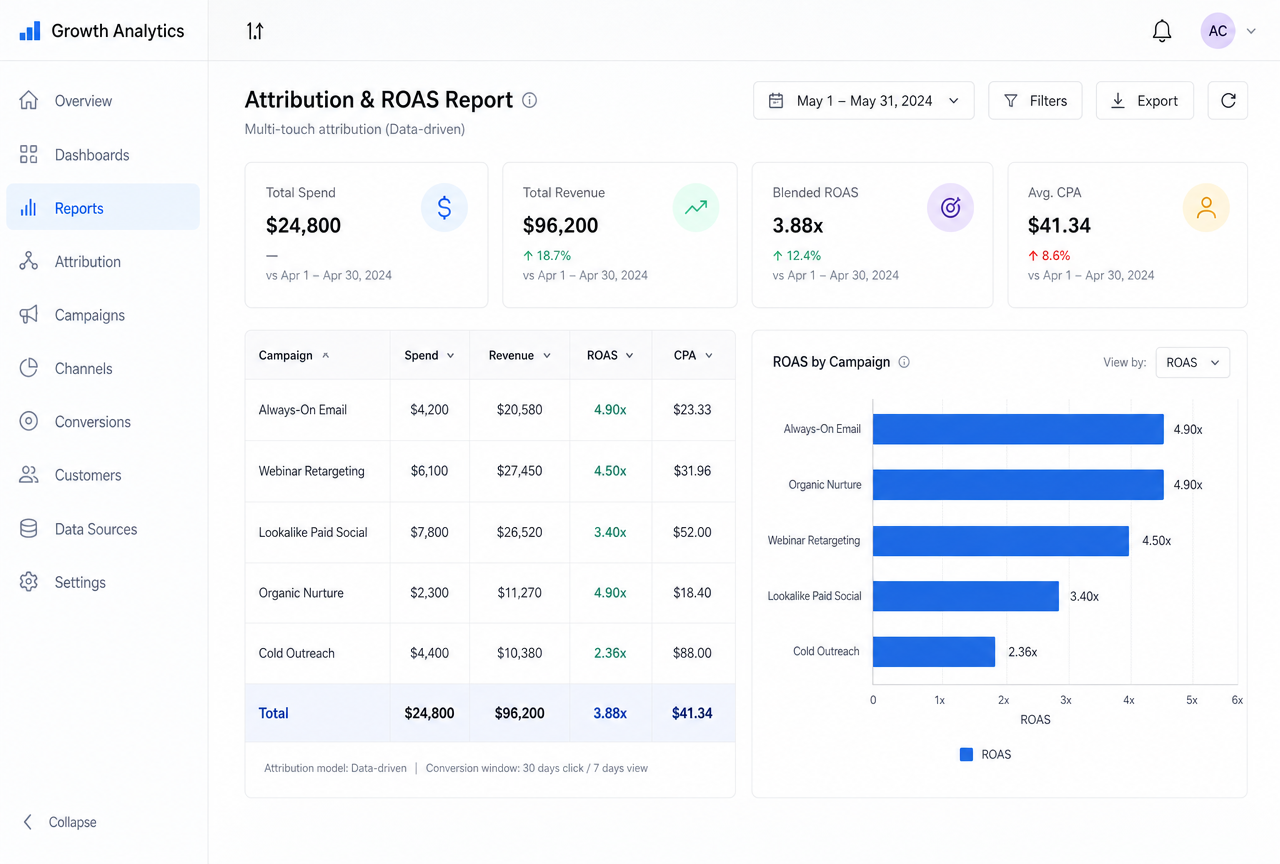Sort table by Revenue column
The height and width of the screenshot is (864, 1280).
pyautogui.click(x=520, y=355)
